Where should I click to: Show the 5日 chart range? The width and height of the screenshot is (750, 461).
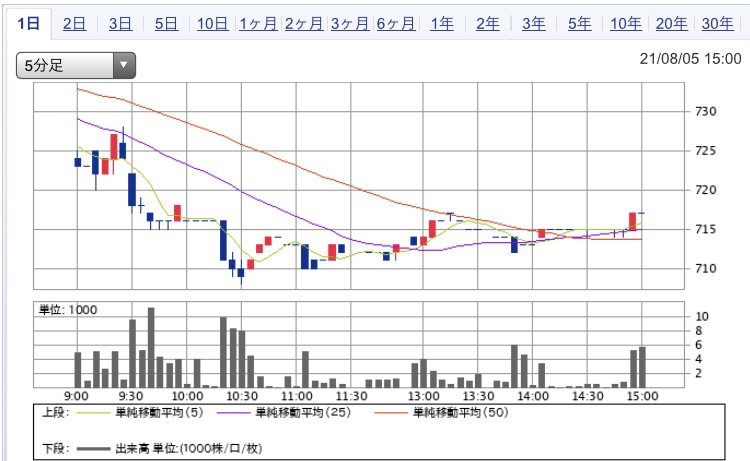tap(166, 23)
